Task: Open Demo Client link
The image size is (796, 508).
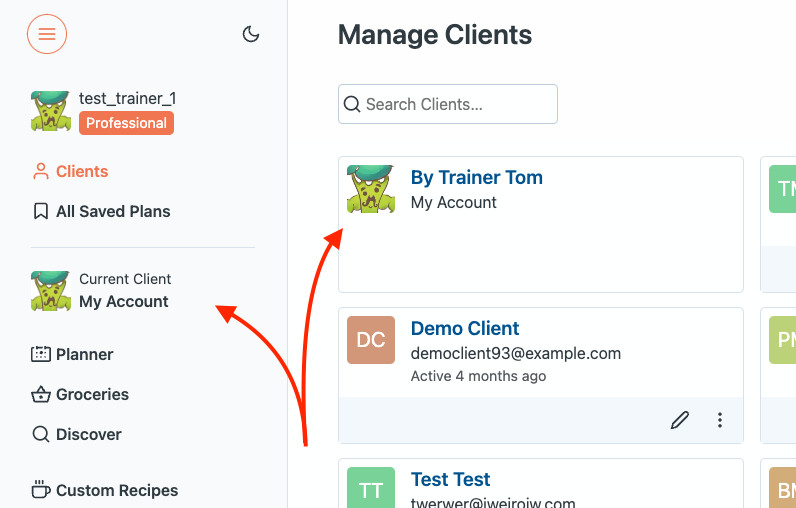Action: point(465,329)
